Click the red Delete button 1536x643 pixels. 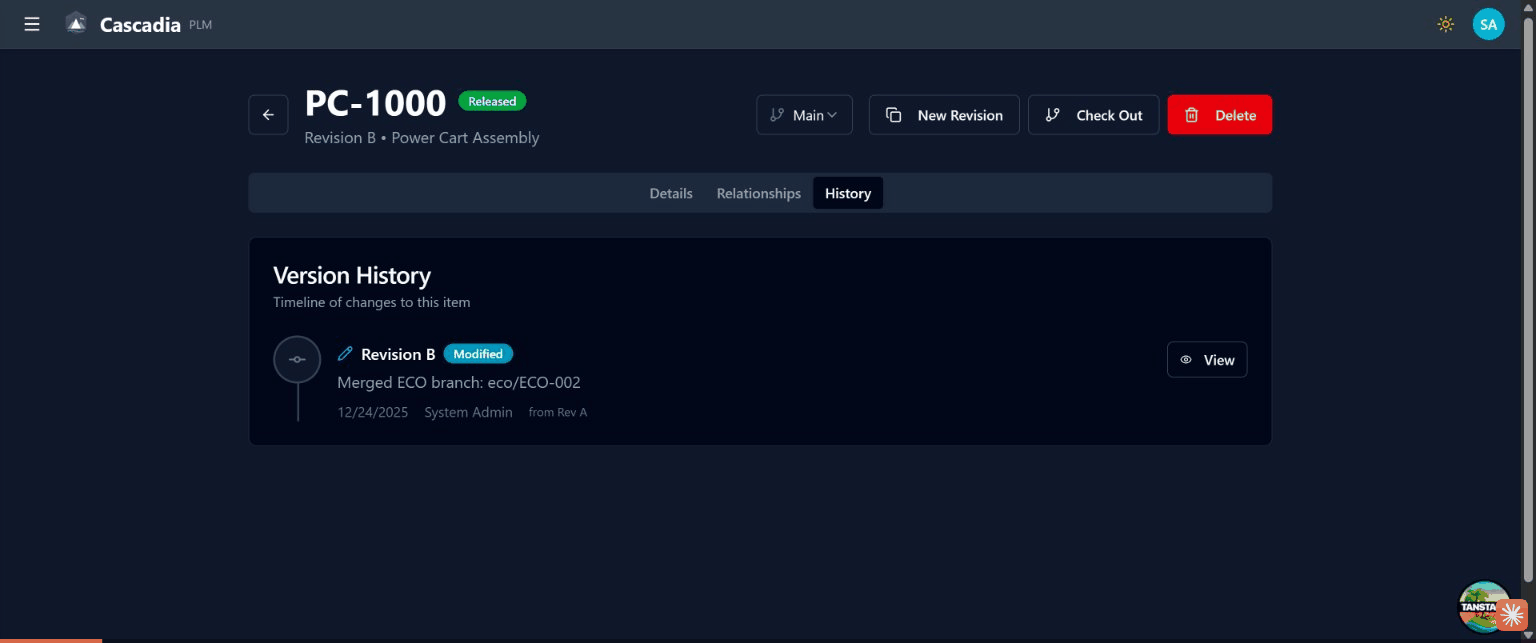pyautogui.click(x=1219, y=115)
